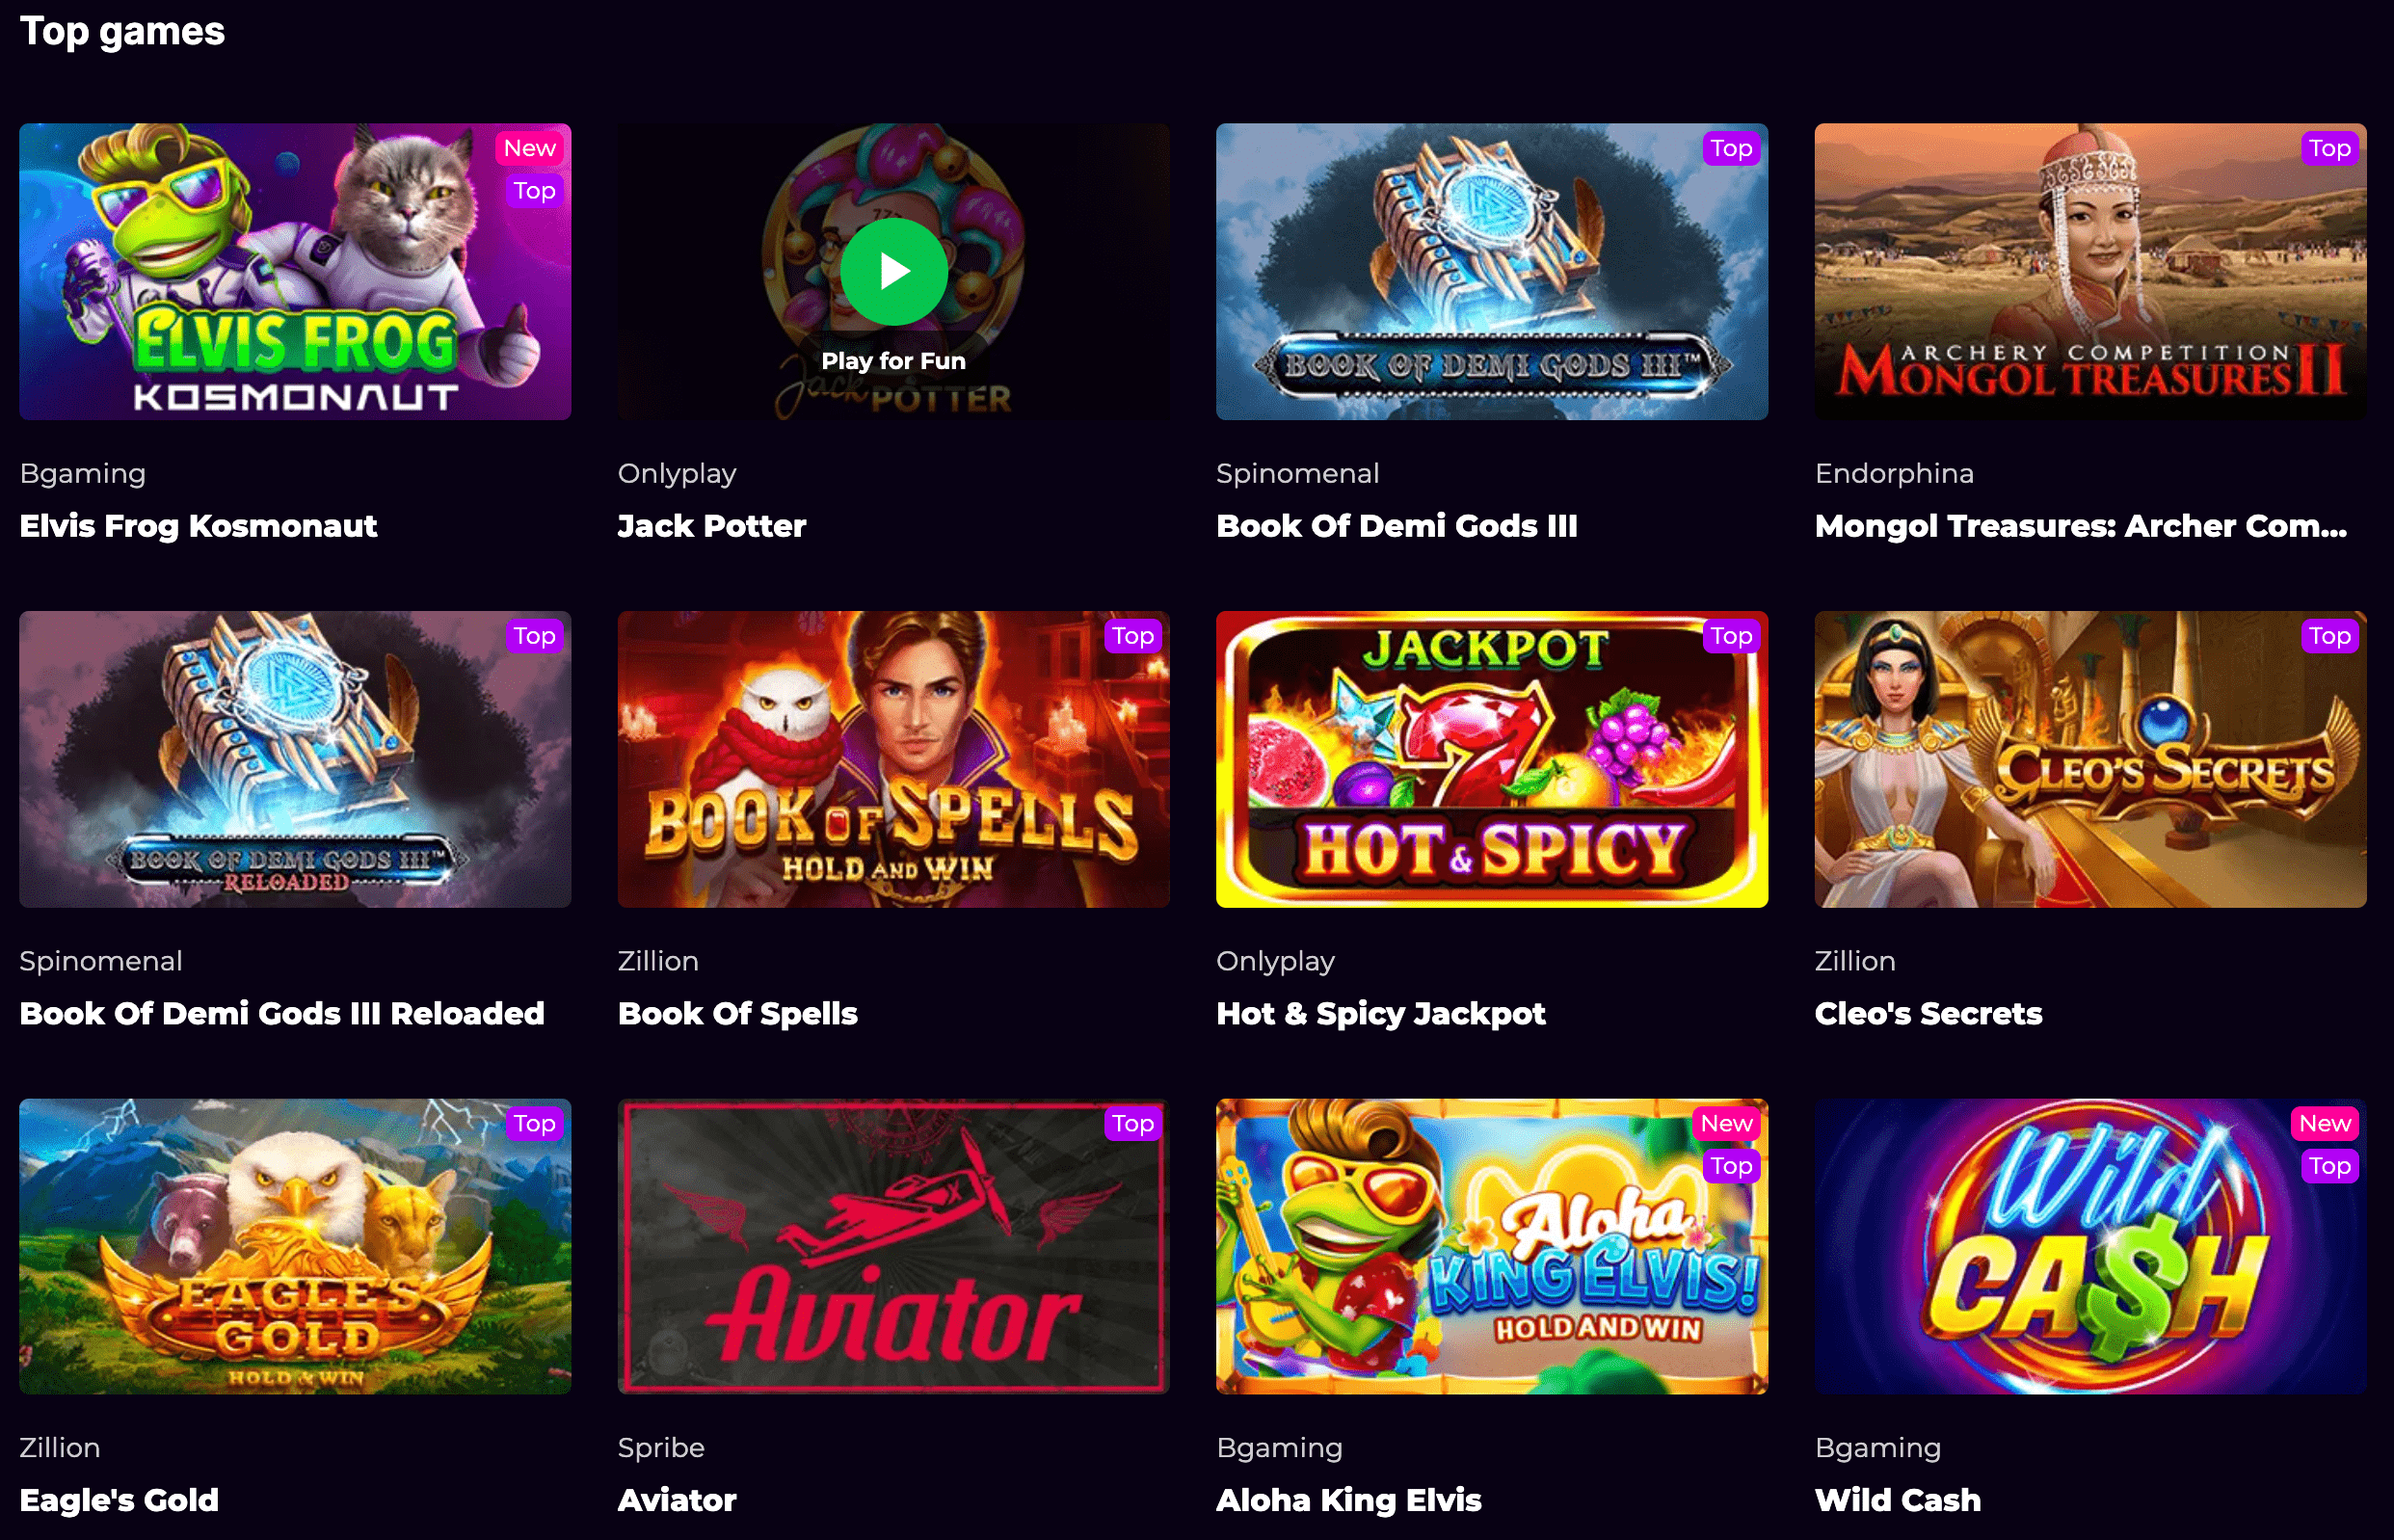Click the Play for Fun label
The width and height of the screenshot is (2394, 1540).
click(x=893, y=361)
